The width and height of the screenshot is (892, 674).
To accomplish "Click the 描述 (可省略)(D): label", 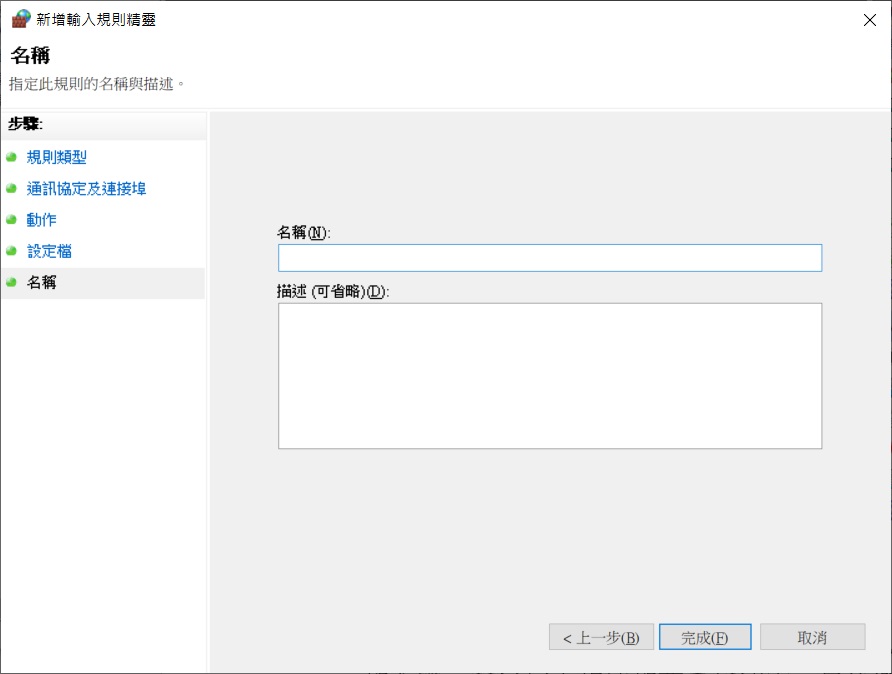I will 333,291.
